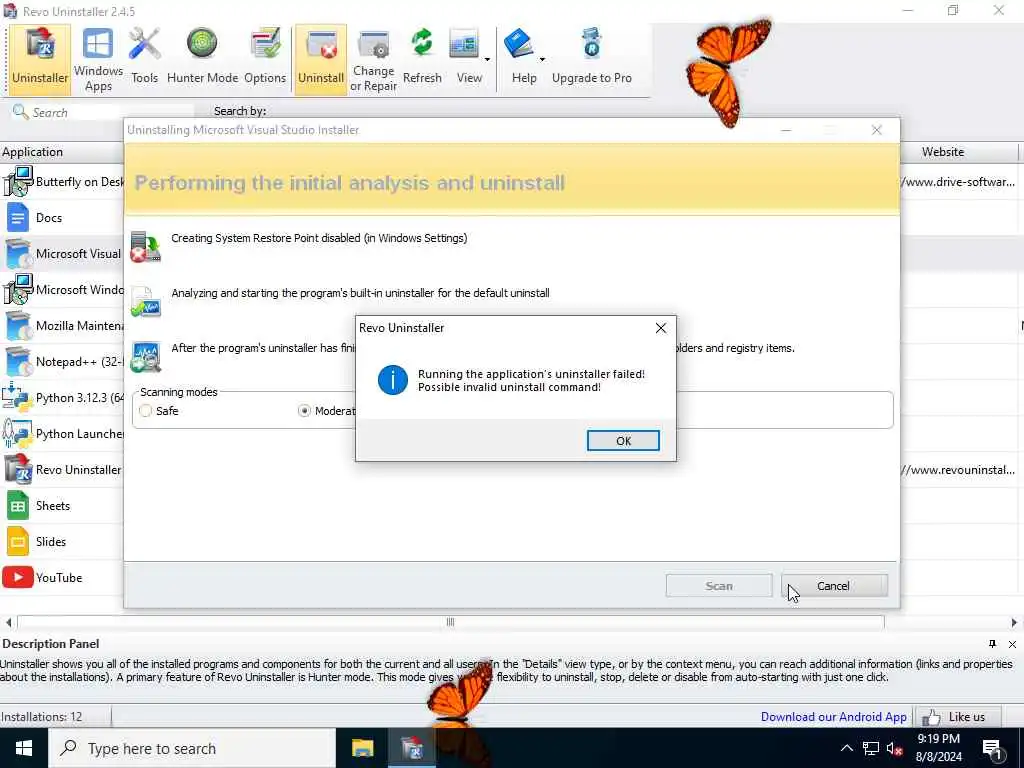Expand the View dropdown arrow
This screenshot has height=768, width=1024.
[x=487, y=59]
